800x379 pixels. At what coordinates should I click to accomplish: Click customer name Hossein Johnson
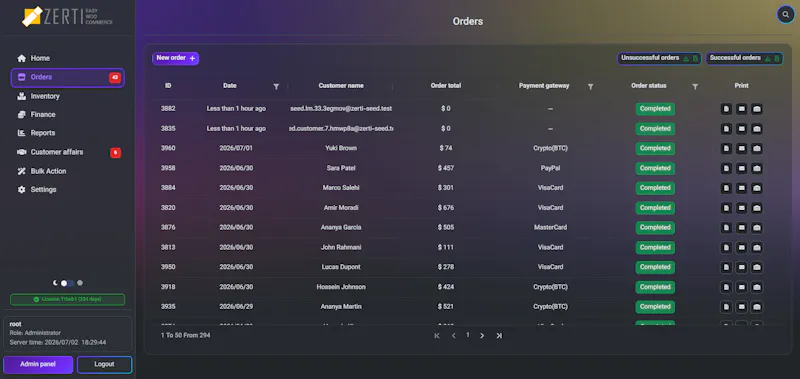[341, 287]
